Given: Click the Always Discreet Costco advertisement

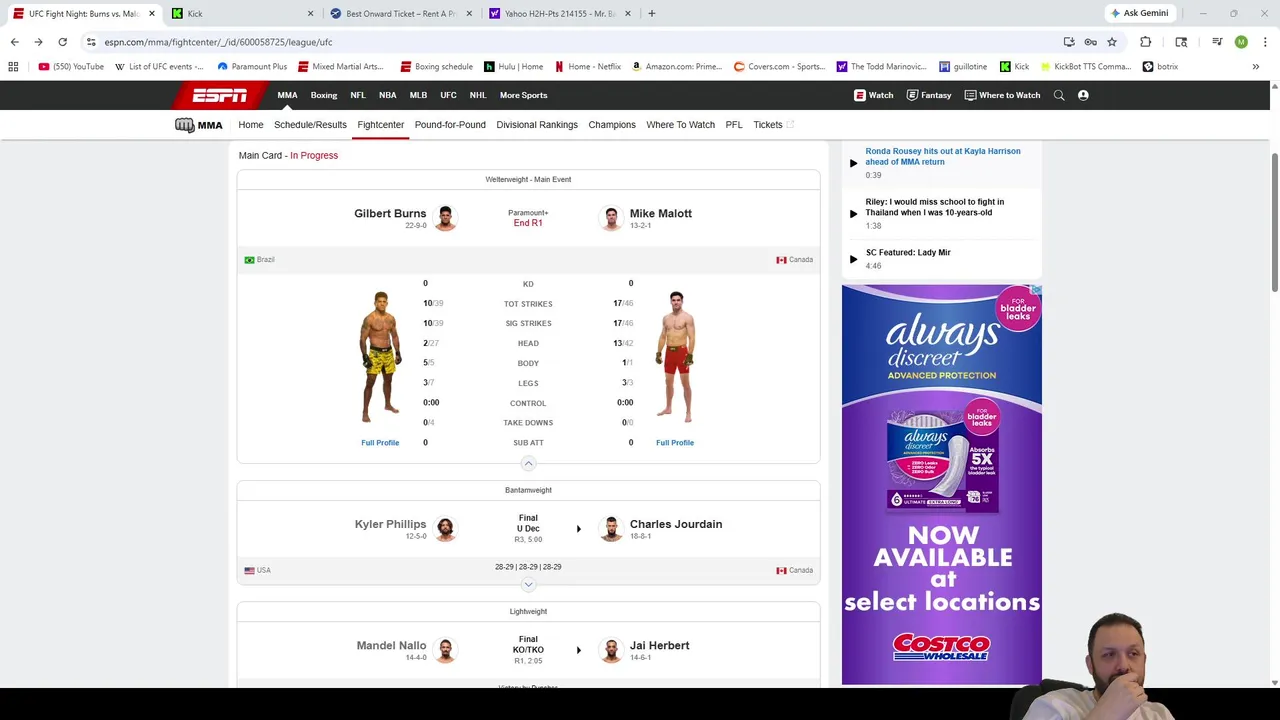Looking at the screenshot, I should [942, 485].
